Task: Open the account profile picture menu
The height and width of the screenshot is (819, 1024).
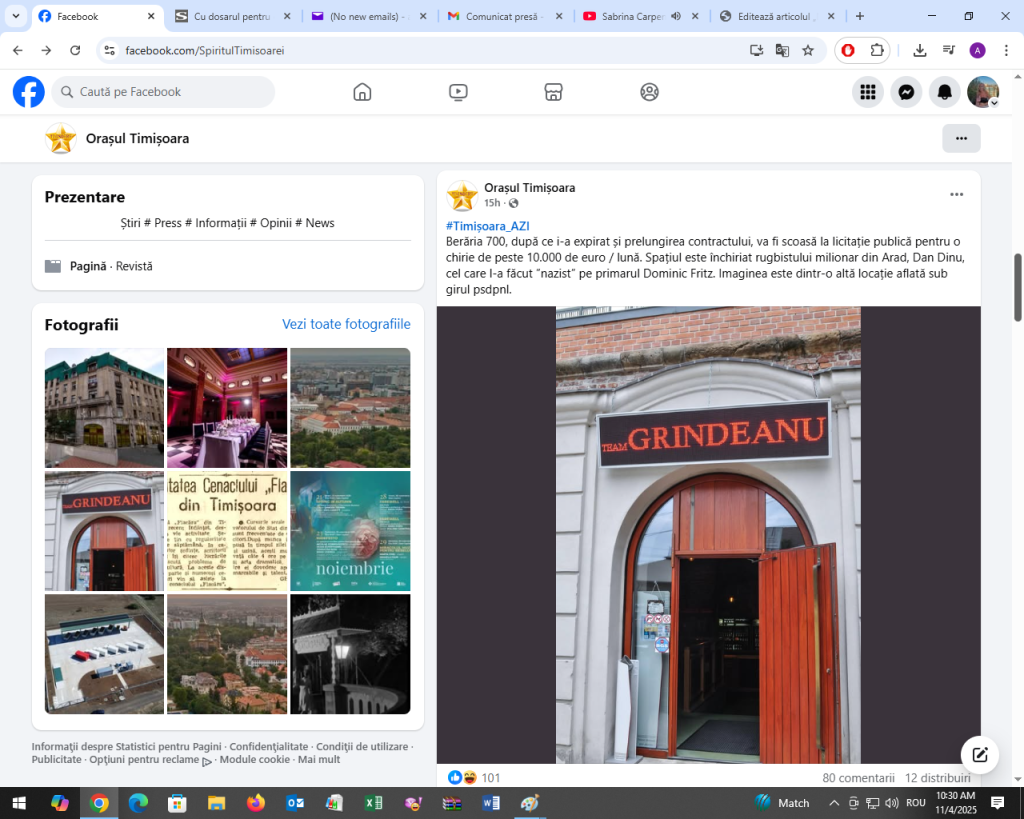Action: point(983,92)
